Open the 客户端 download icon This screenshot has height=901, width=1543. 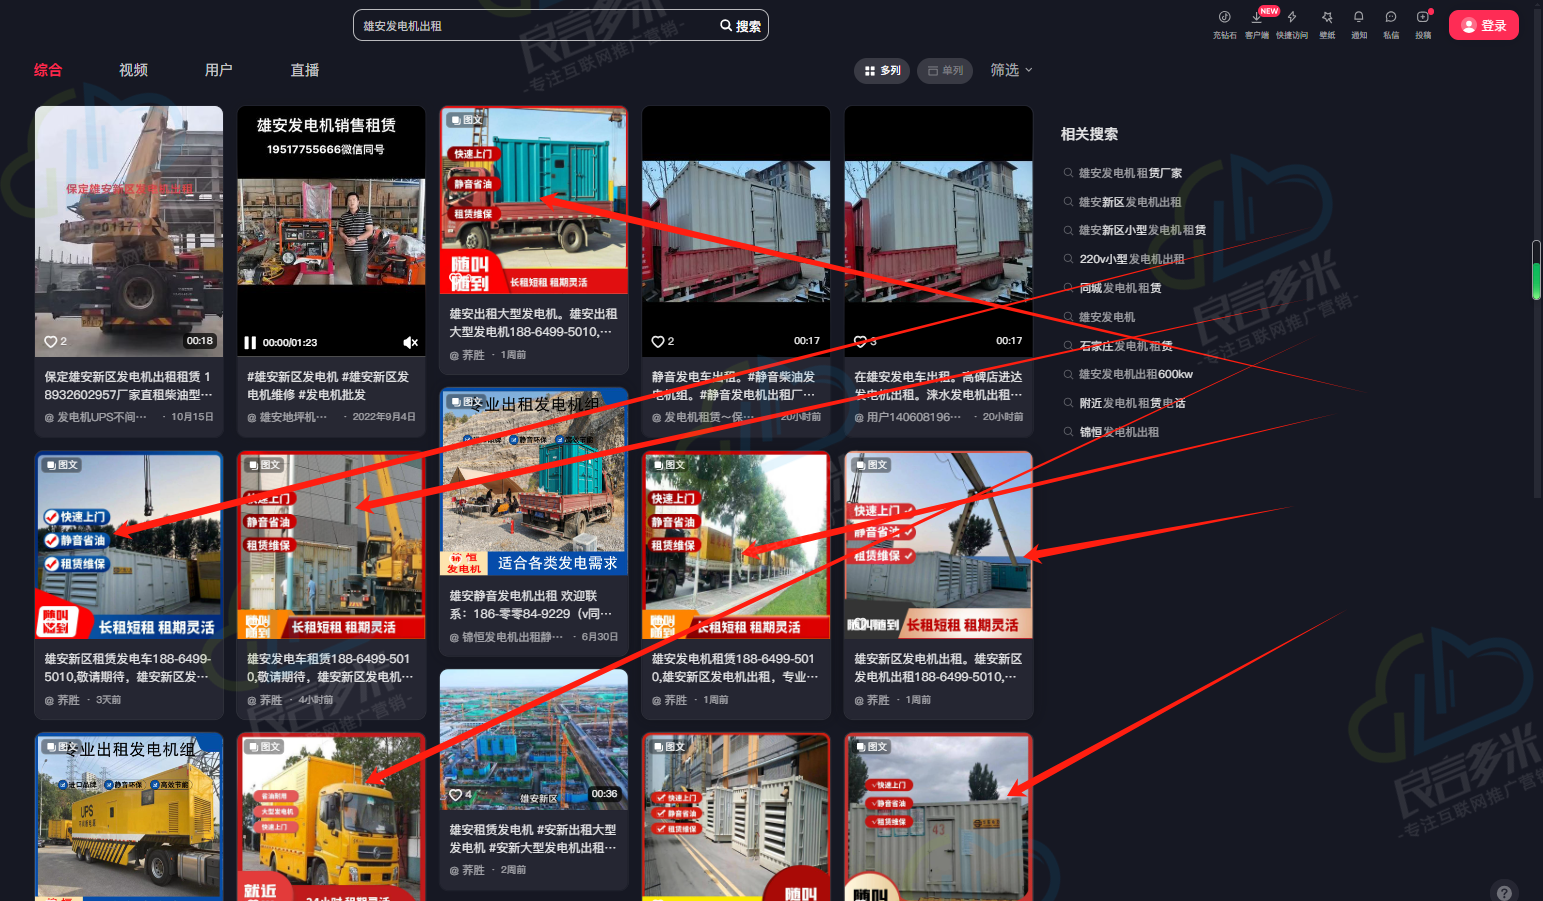pyautogui.click(x=1257, y=18)
